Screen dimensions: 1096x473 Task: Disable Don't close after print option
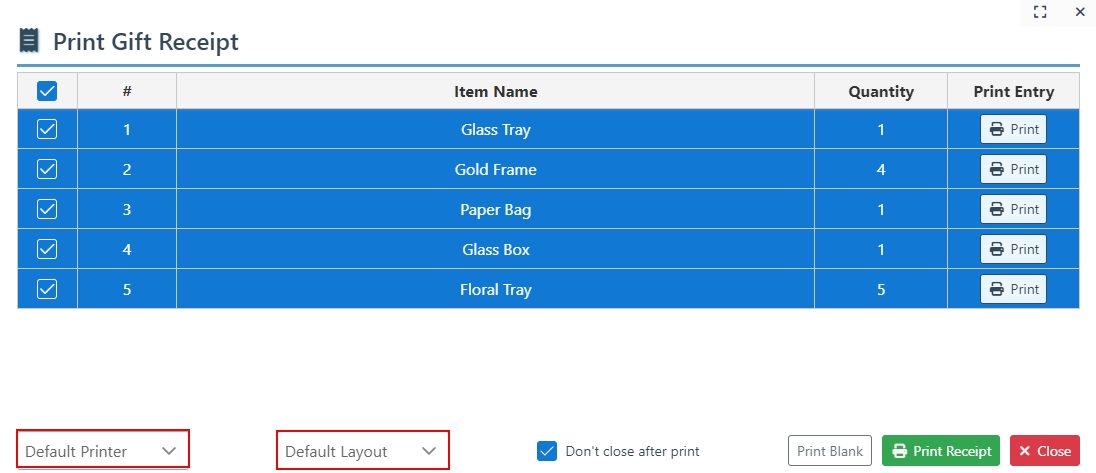(547, 451)
